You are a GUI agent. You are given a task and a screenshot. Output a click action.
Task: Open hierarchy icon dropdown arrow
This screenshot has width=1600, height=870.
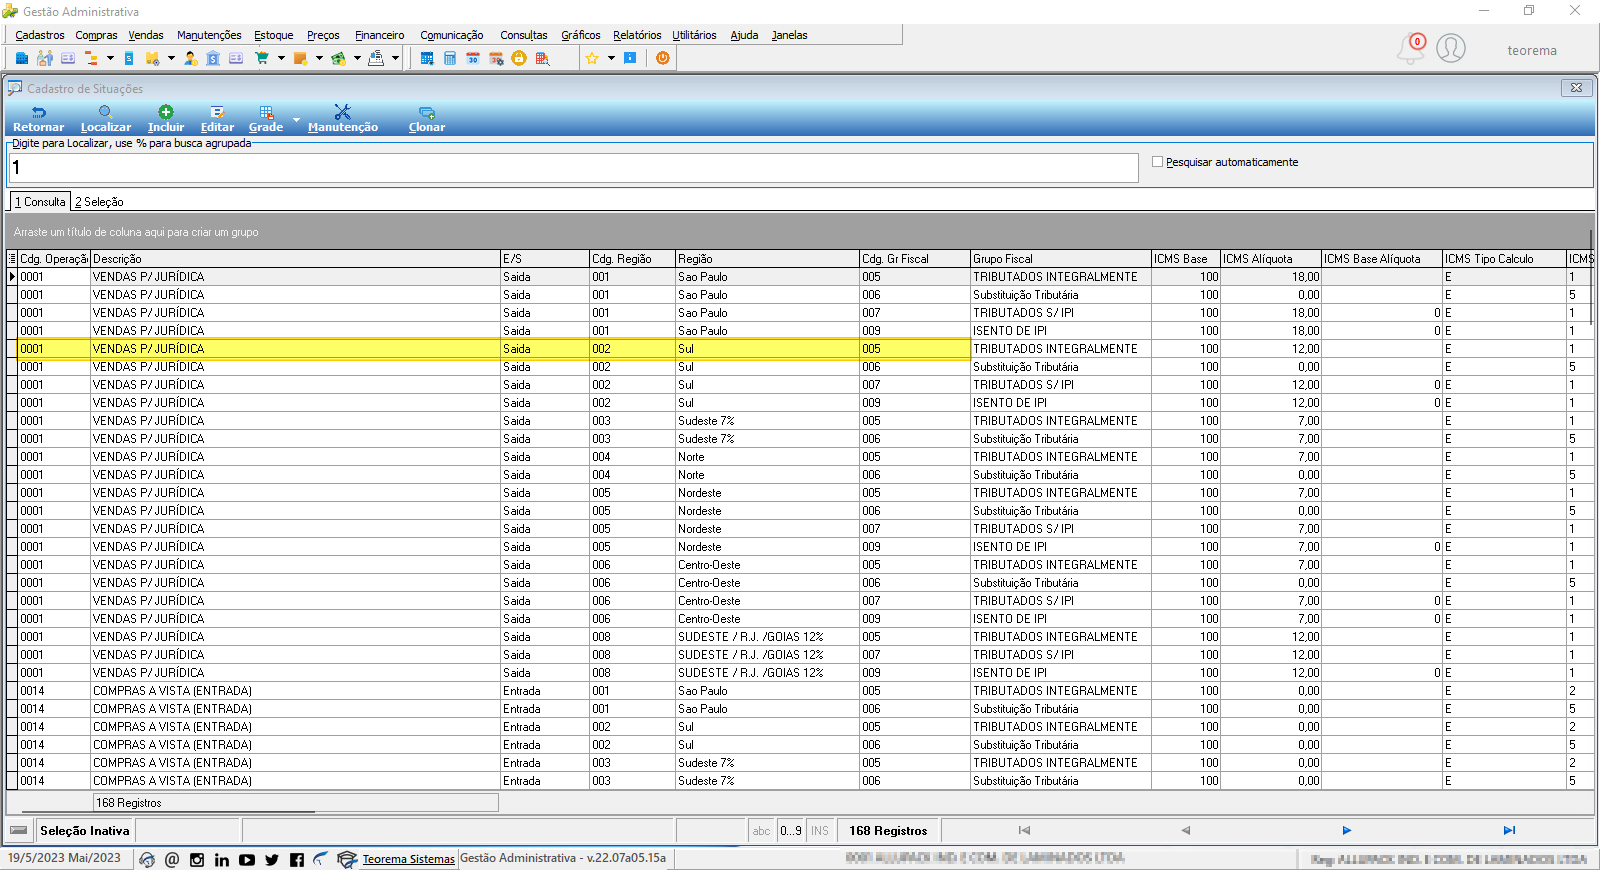(x=110, y=58)
